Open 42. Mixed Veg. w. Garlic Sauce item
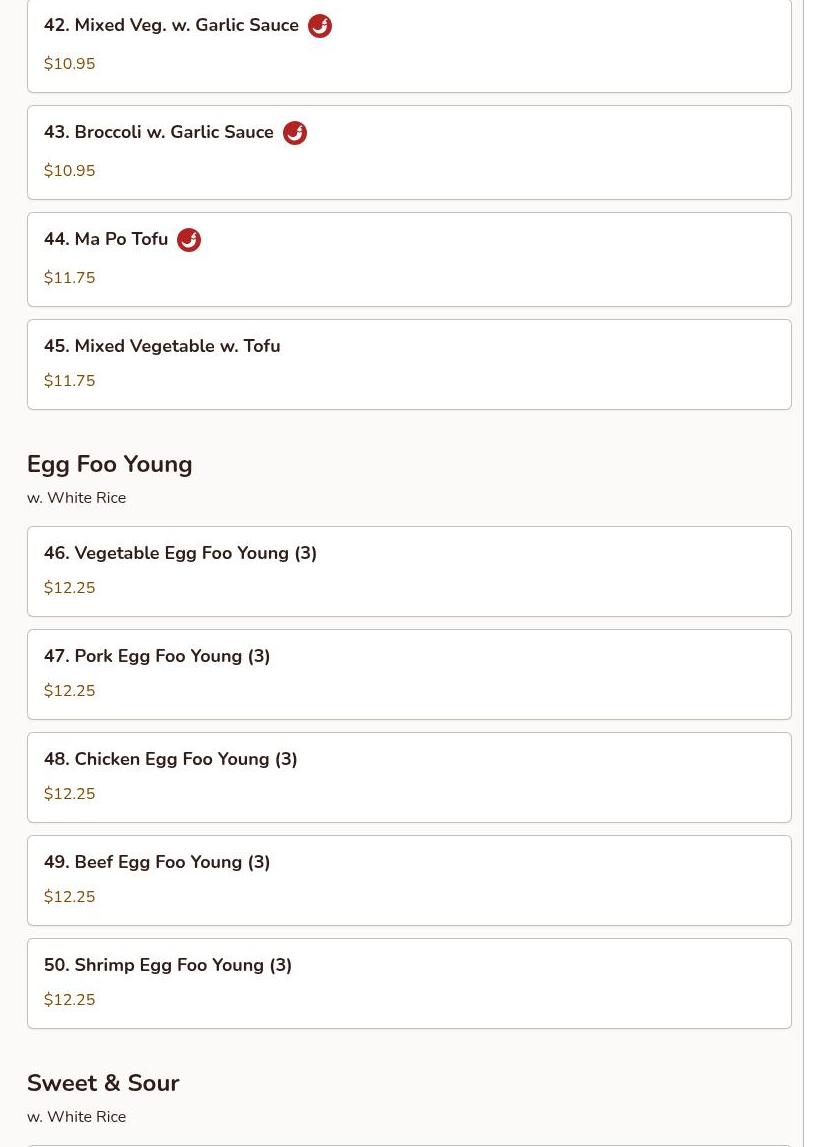 [x=171, y=26]
